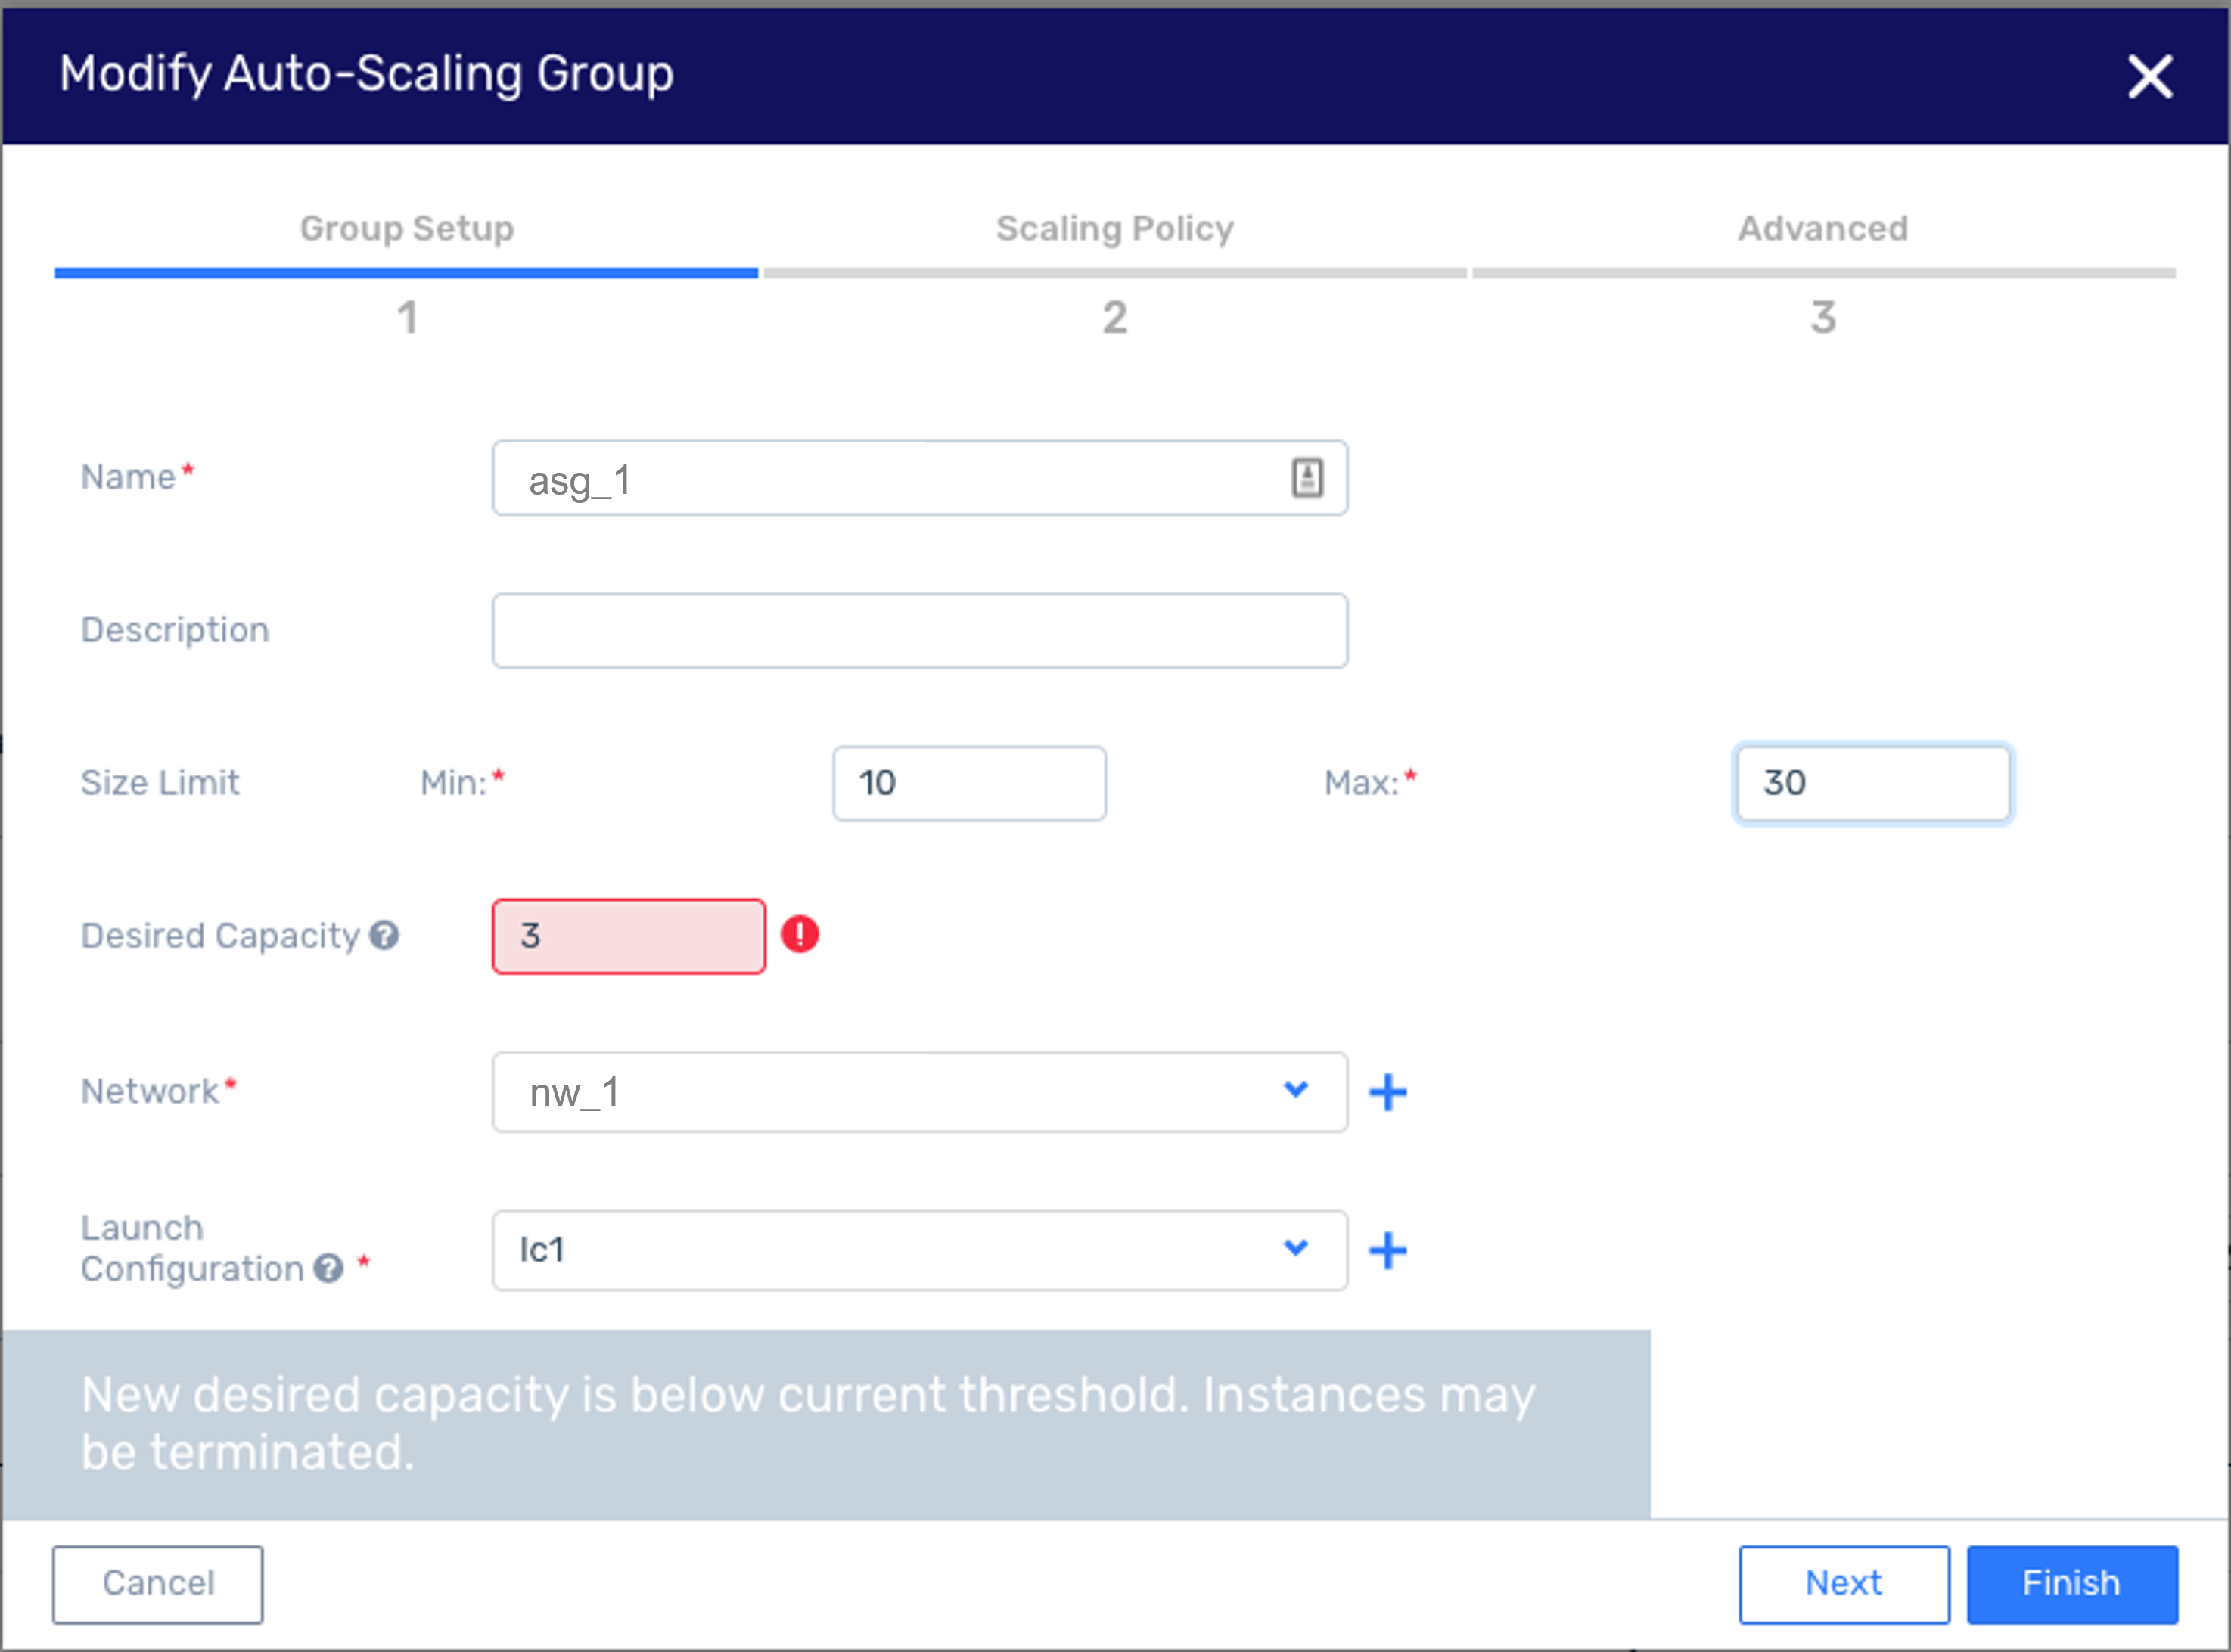This screenshot has width=2231, height=1652.
Task: Select the Min size field with 10
Action: coord(970,783)
